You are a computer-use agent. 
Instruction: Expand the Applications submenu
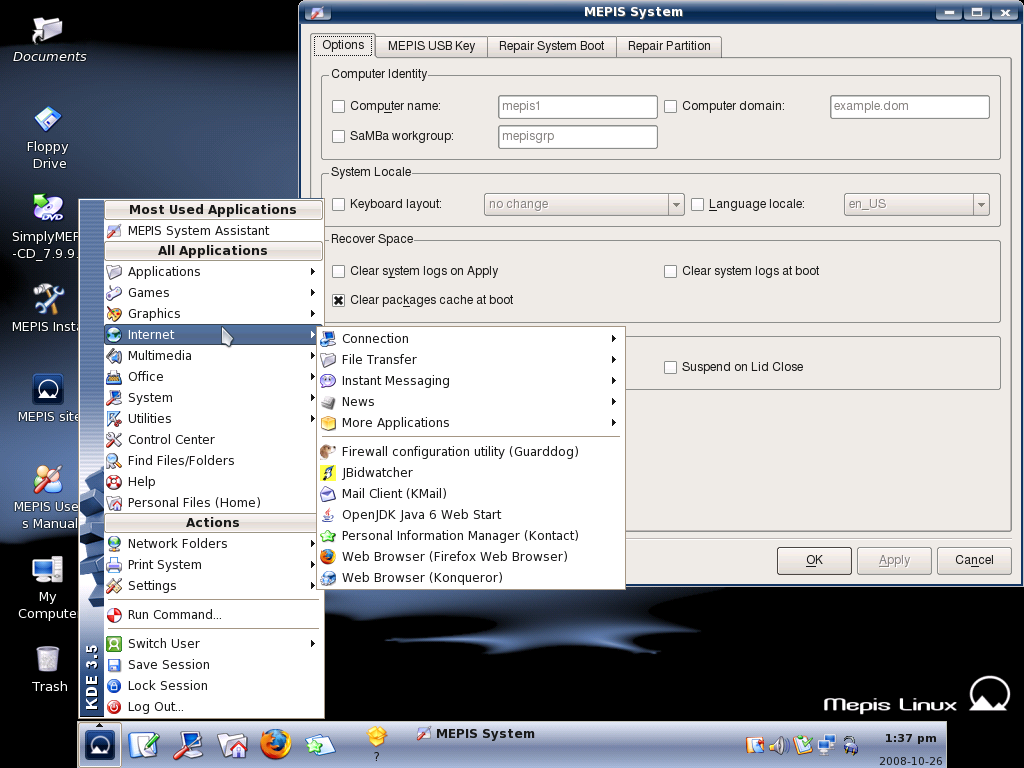click(x=213, y=272)
